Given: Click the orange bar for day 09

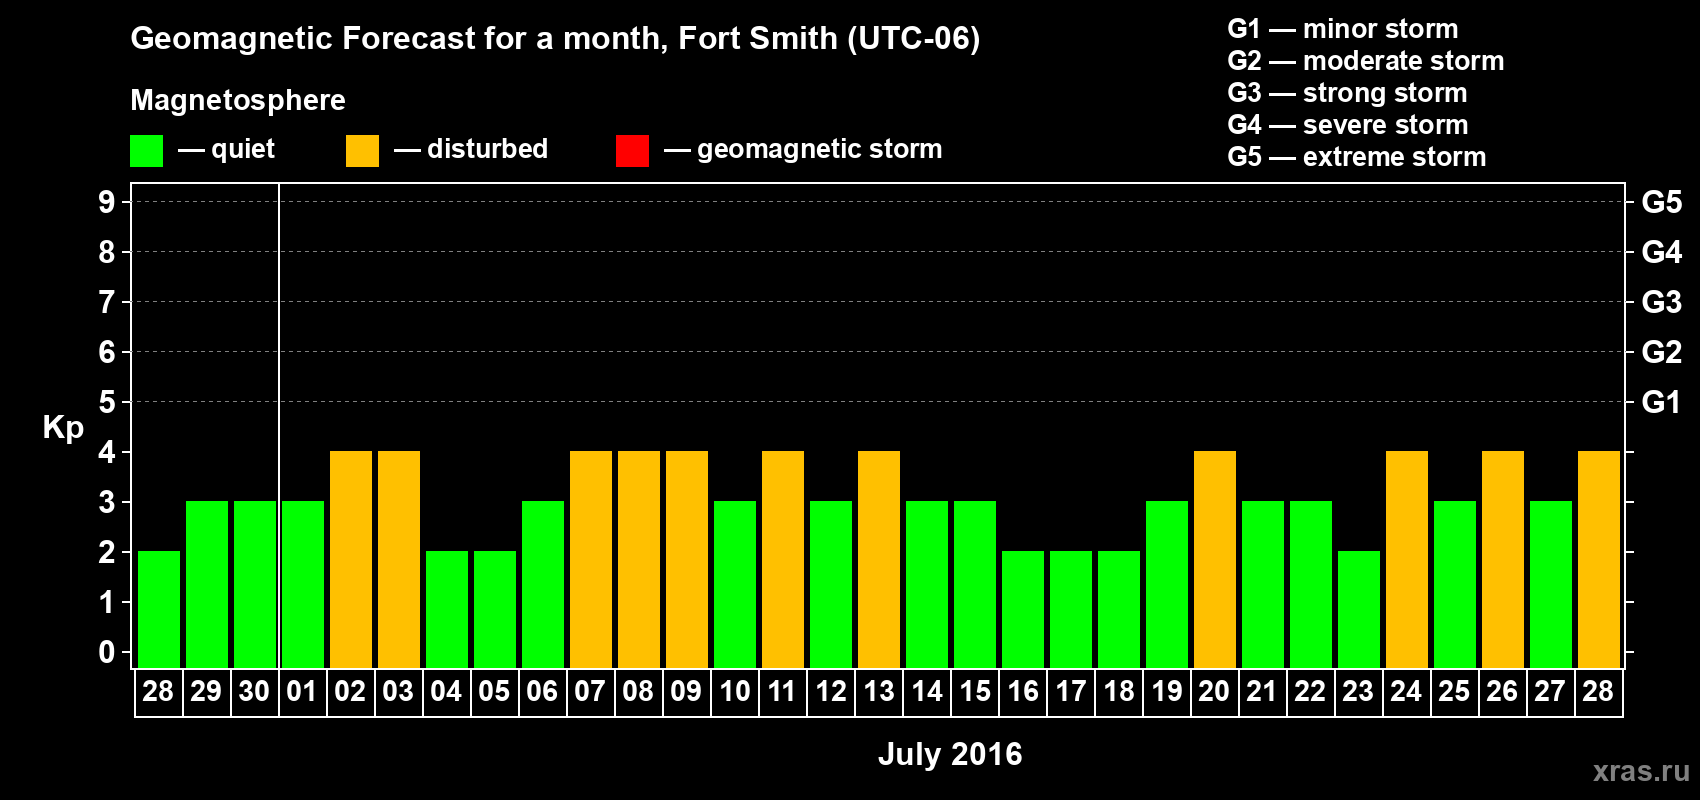Looking at the screenshot, I should point(687,560).
